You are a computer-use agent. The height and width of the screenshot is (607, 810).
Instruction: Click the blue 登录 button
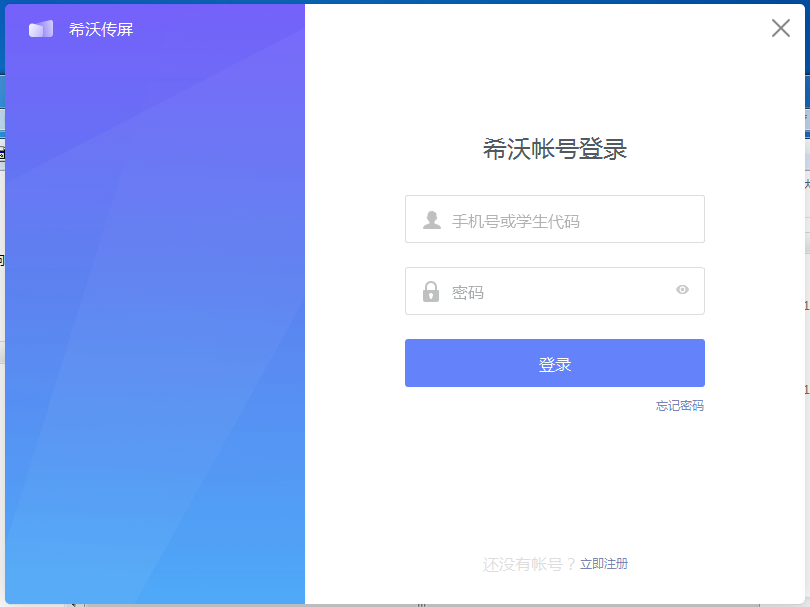click(x=555, y=363)
